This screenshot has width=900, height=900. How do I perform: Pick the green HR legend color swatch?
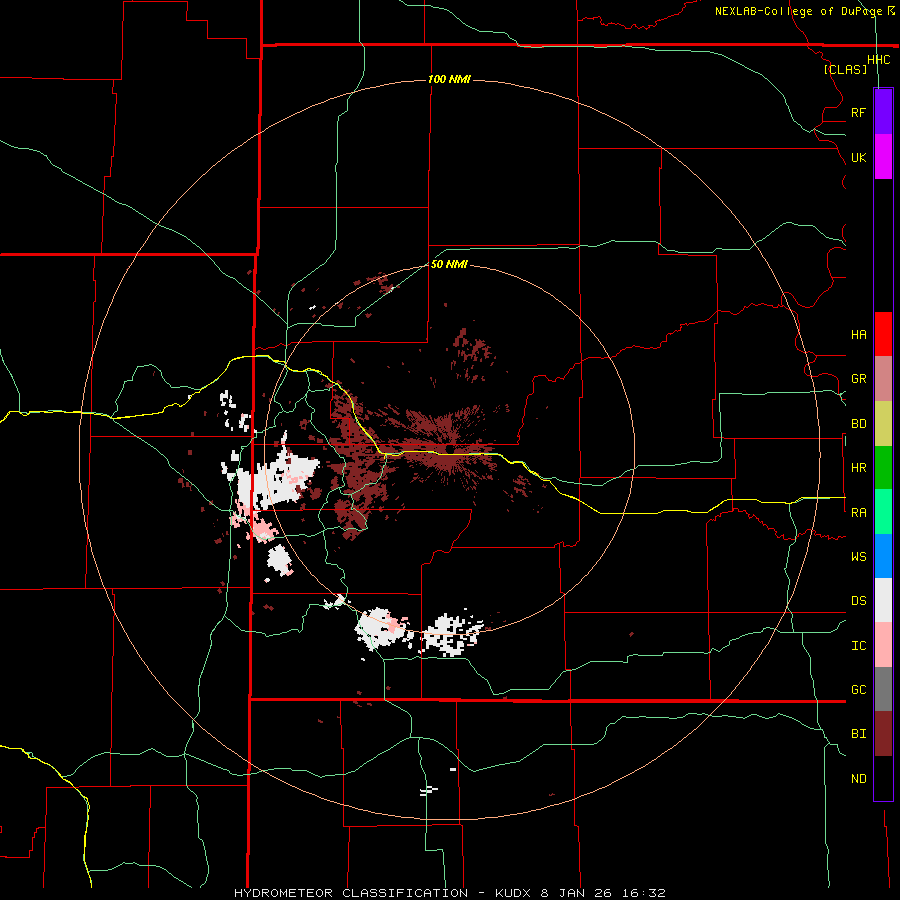click(x=883, y=467)
